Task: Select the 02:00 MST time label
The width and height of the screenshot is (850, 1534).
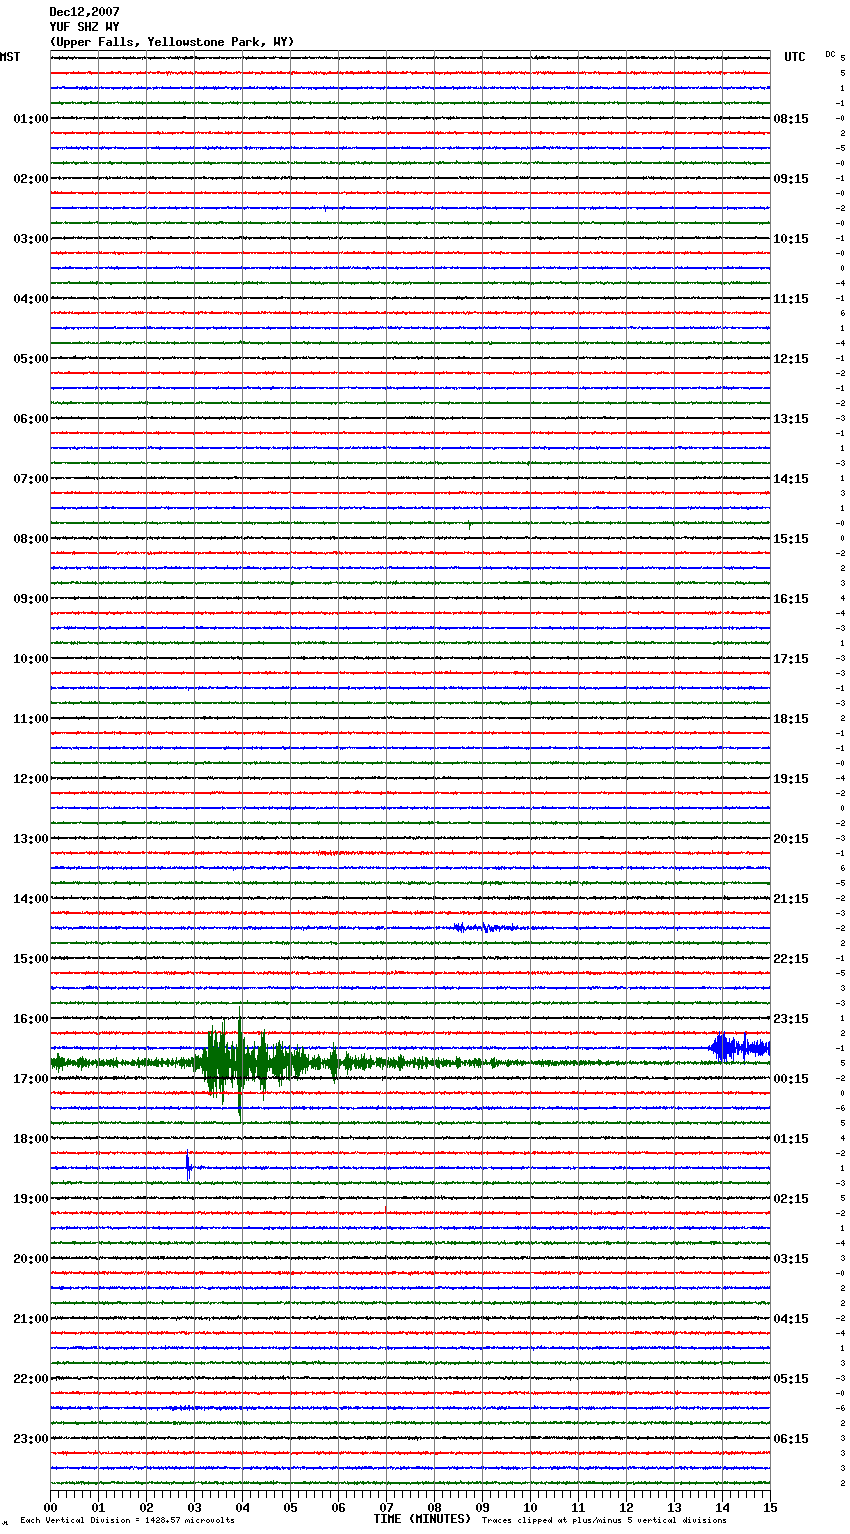Action: (x=30, y=179)
